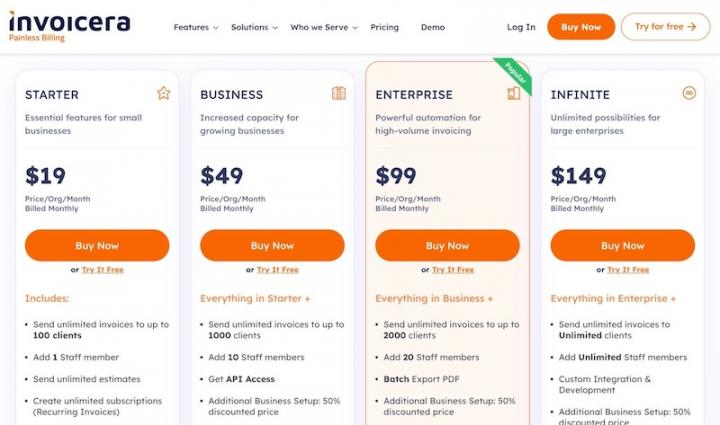Click the infinity icon on Infinite plan
Image resolution: width=720 pixels, height=425 pixels.
[688, 93]
